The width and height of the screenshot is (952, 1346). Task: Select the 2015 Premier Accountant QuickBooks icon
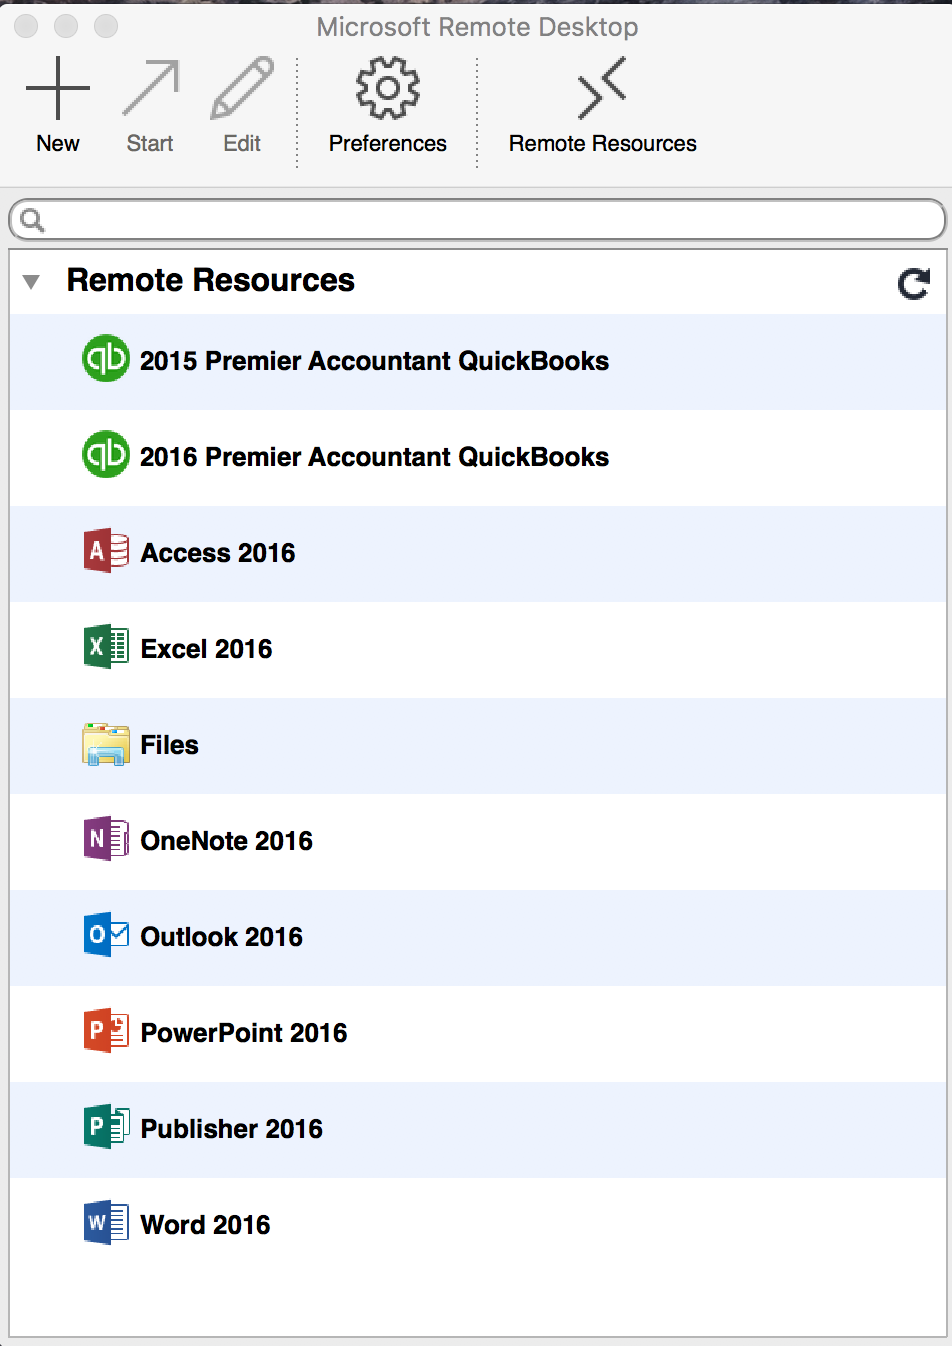click(x=106, y=358)
